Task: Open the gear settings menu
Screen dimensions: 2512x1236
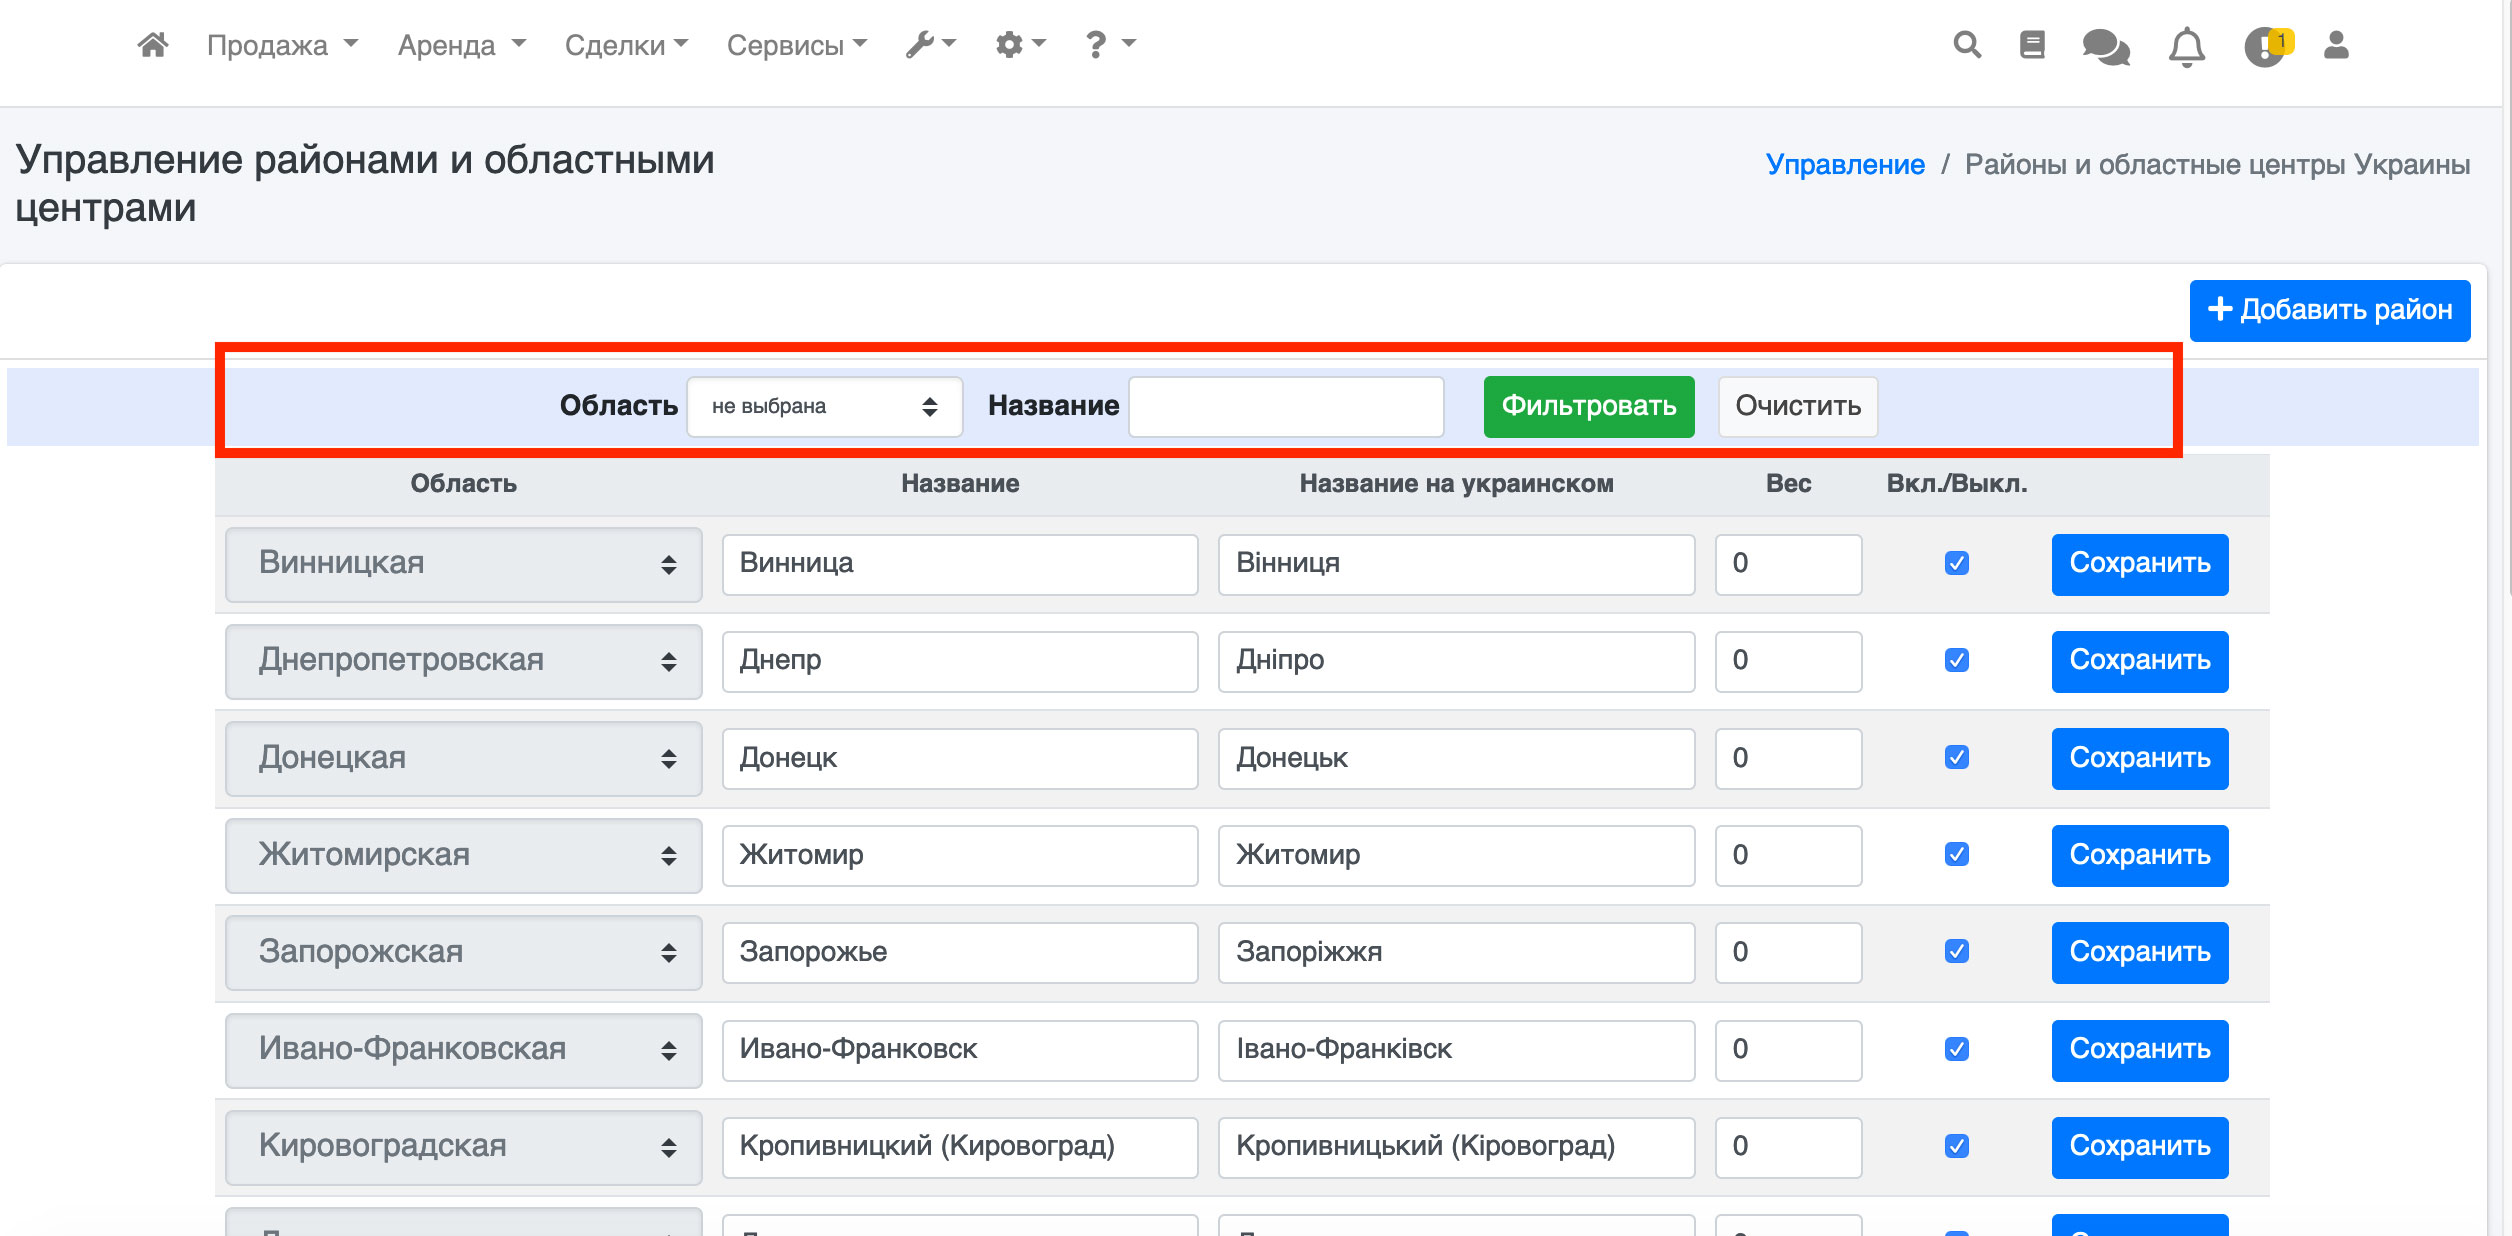Action: click(1020, 45)
